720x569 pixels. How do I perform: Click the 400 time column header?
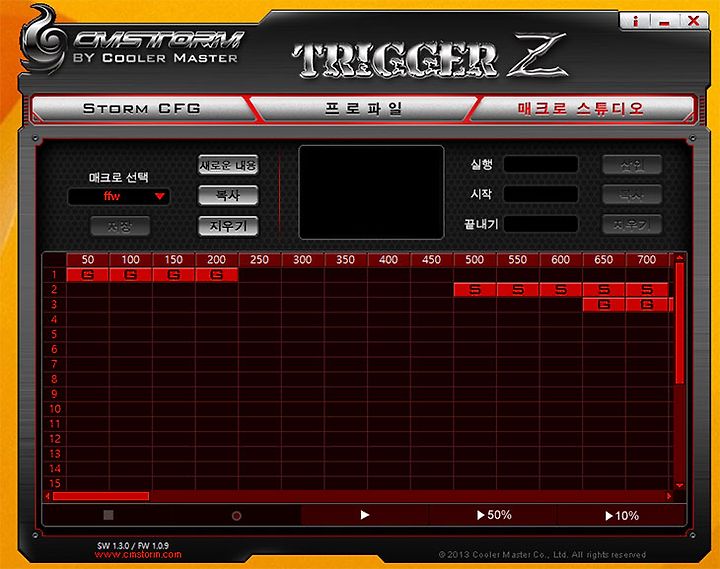point(388,259)
